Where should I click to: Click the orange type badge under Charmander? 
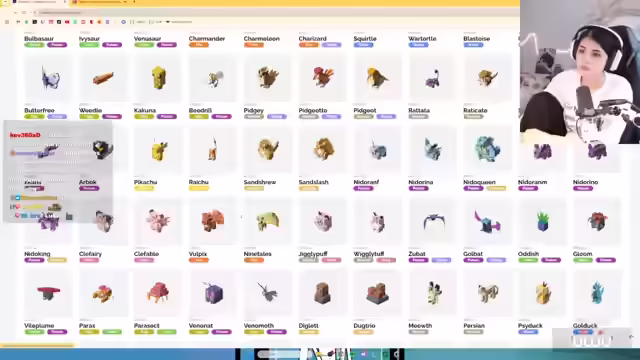pos(199,44)
